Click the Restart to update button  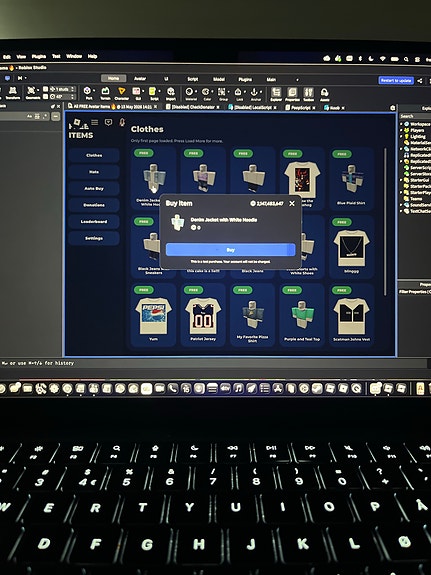point(396,80)
